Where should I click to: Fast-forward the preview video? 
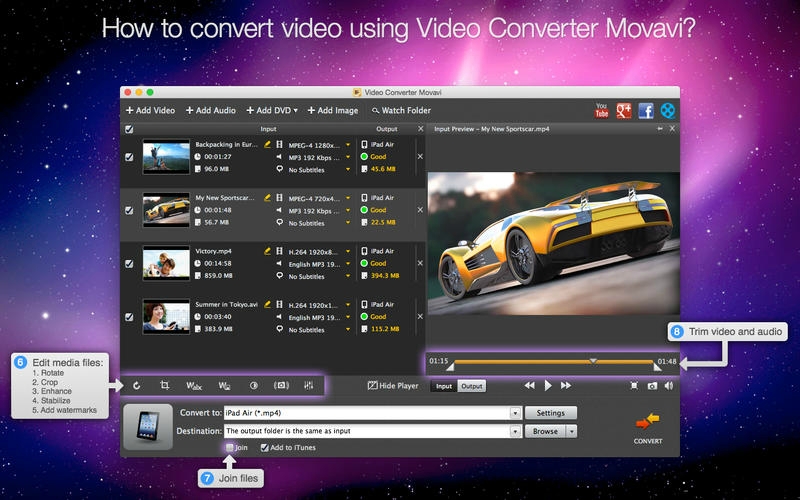click(x=566, y=386)
